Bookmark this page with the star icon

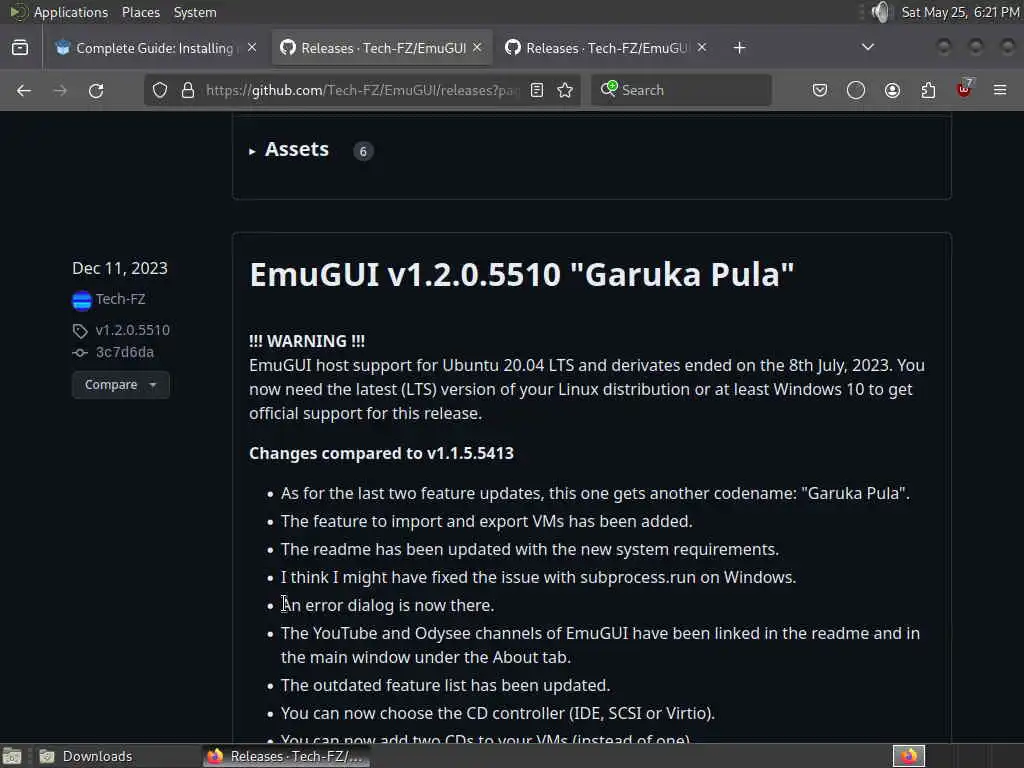coord(566,90)
